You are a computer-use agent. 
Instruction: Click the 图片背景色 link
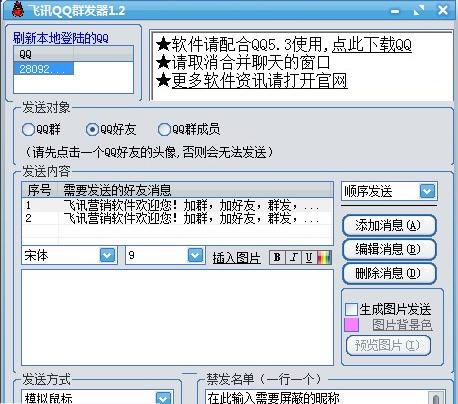[402, 325]
